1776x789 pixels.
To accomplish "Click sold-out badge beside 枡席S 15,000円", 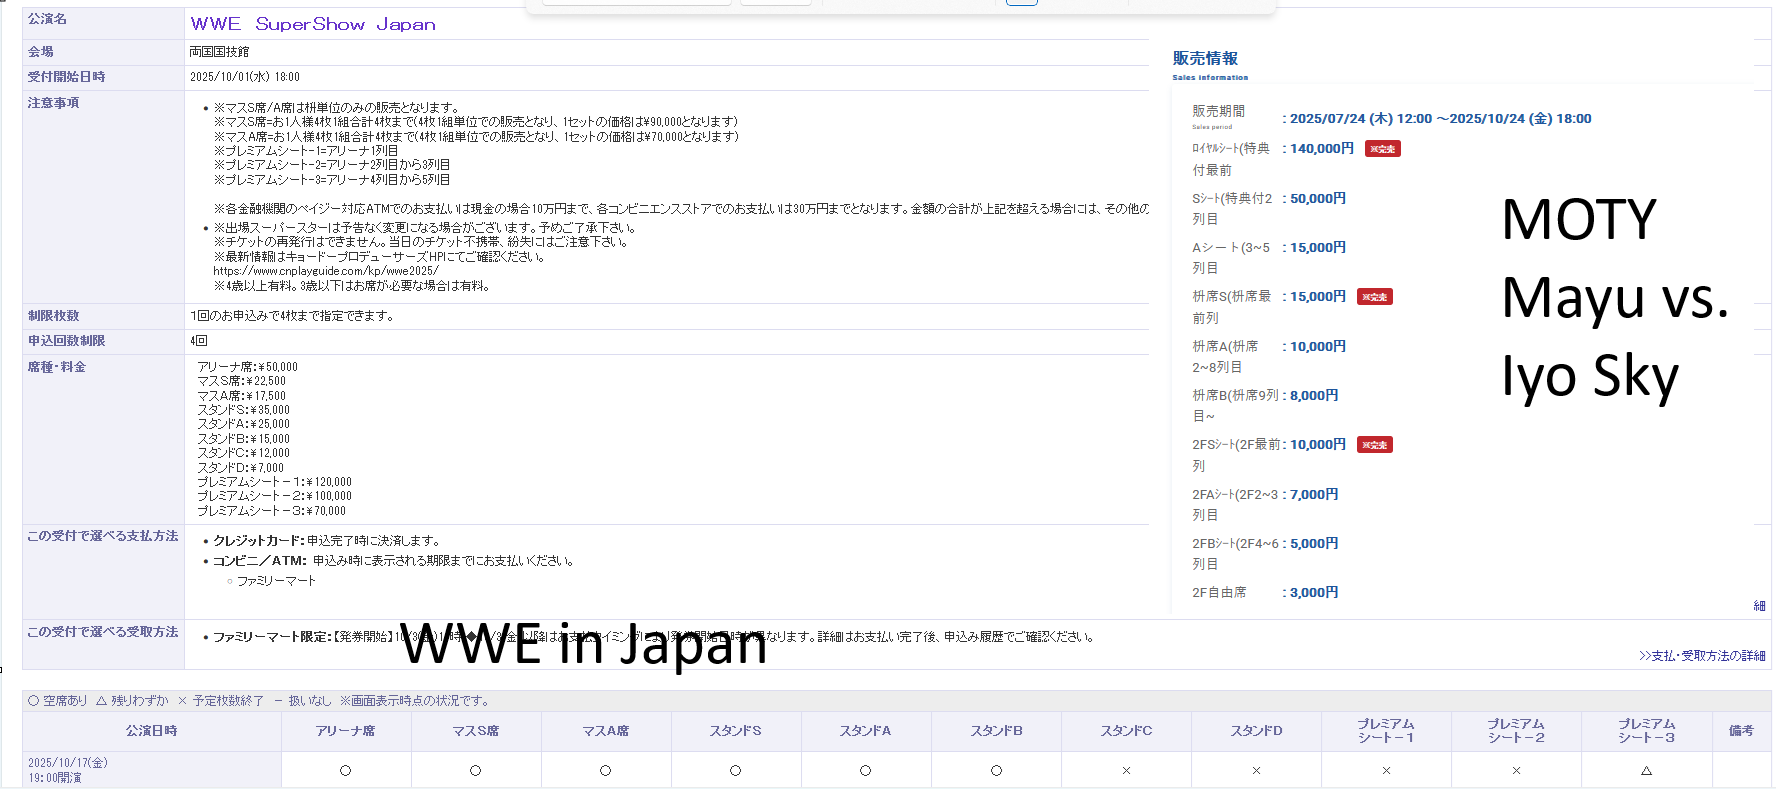I will (1375, 297).
